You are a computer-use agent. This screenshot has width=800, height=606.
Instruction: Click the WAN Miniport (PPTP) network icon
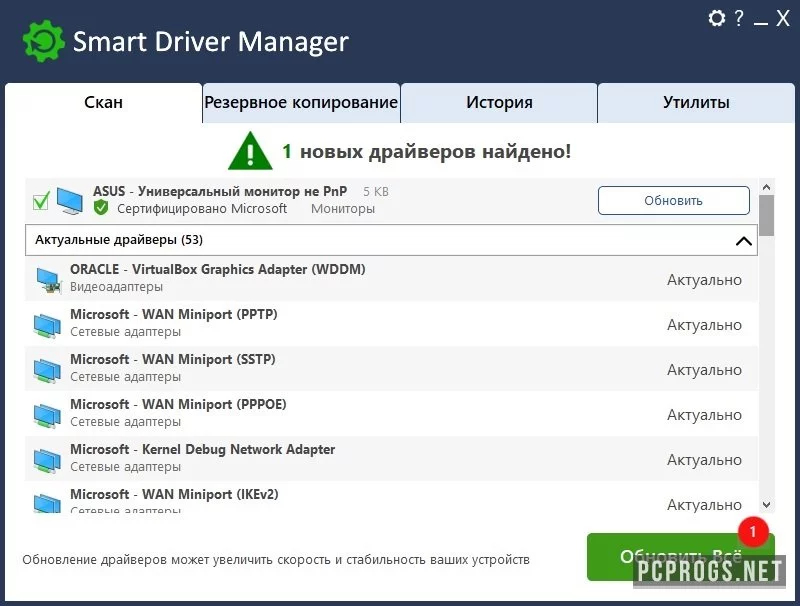tap(47, 325)
